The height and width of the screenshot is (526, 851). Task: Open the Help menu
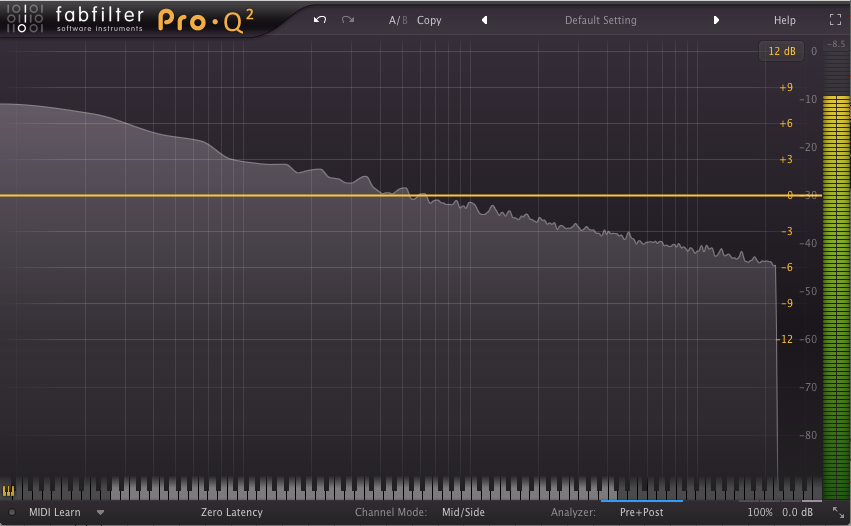pyautogui.click(x=784, y=20)
